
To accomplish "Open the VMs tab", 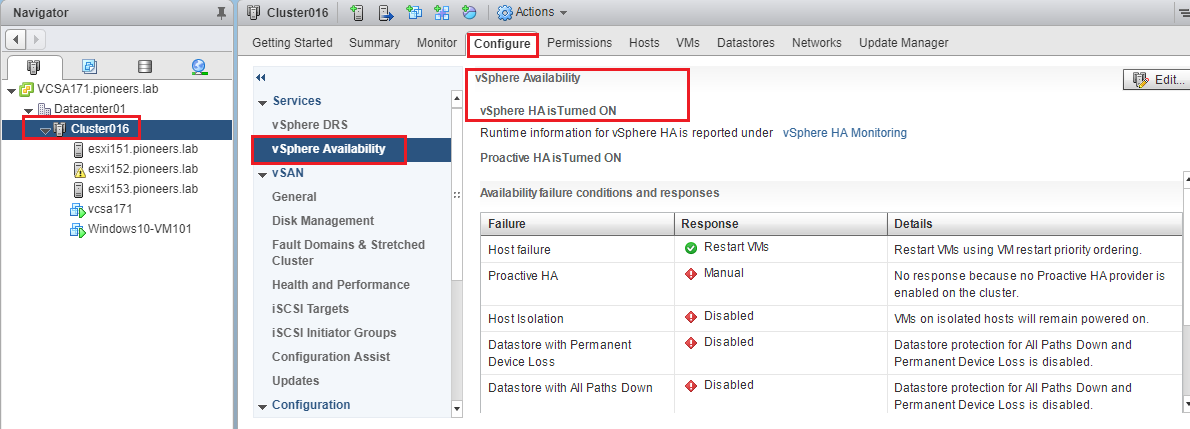I will 688,43.
